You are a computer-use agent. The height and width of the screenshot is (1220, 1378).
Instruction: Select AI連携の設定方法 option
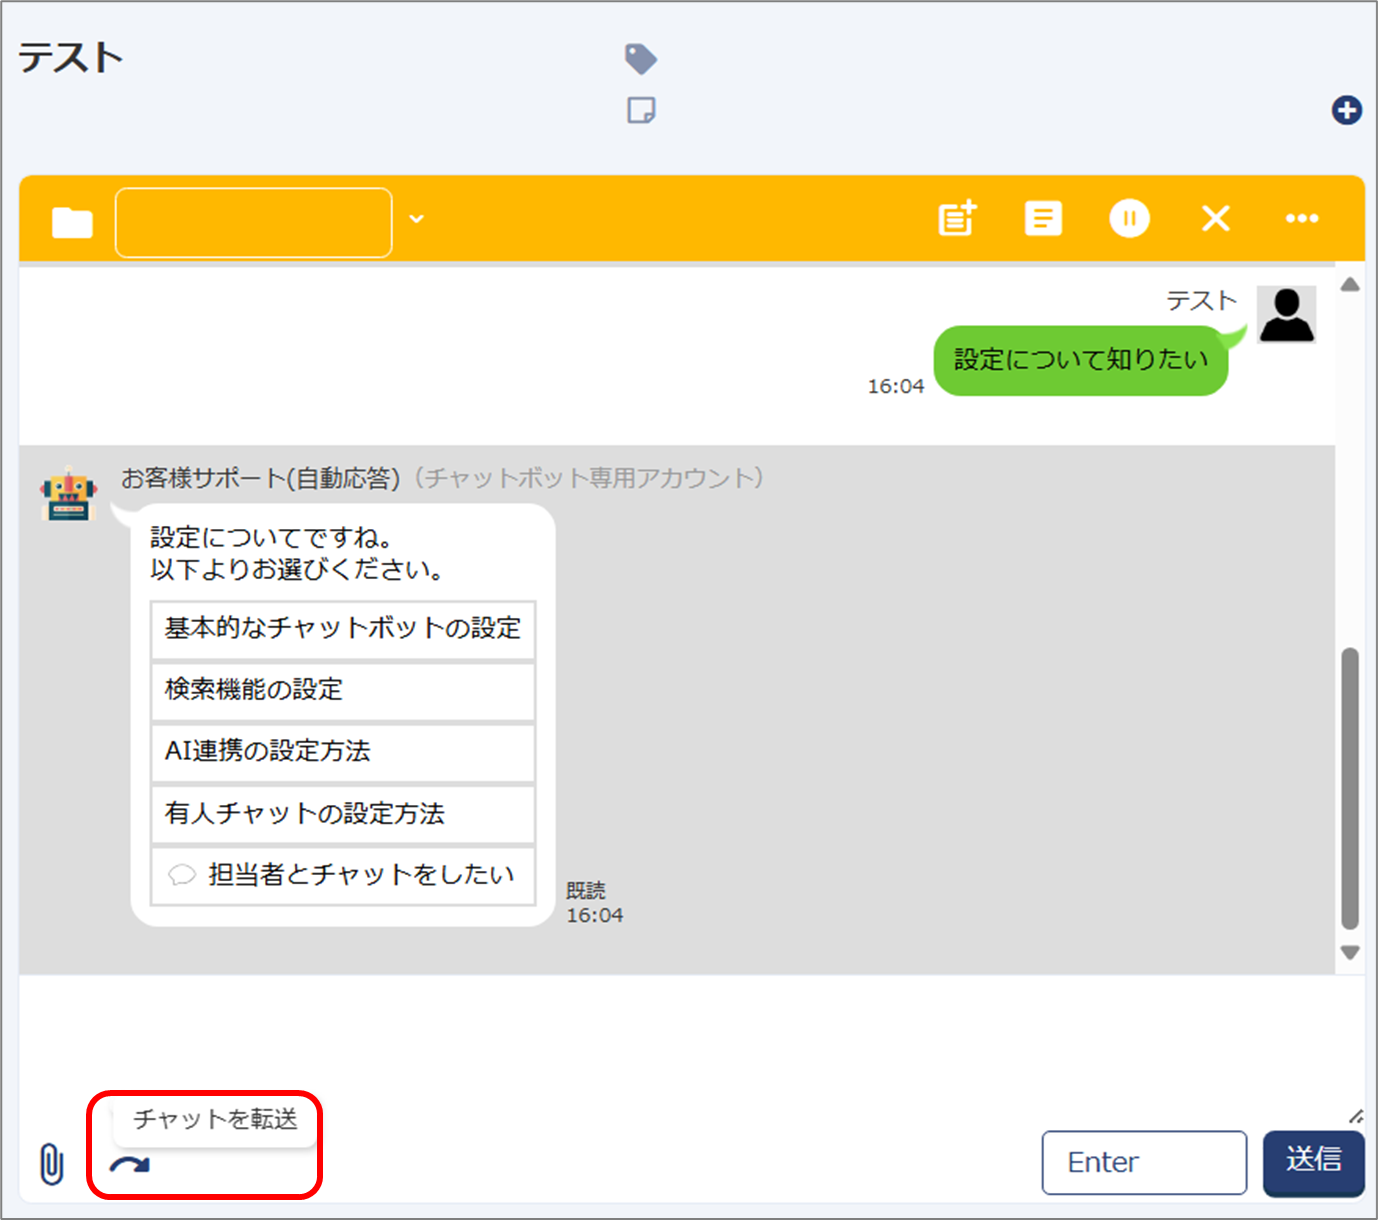pyautogui.click(x=343, y=752)
